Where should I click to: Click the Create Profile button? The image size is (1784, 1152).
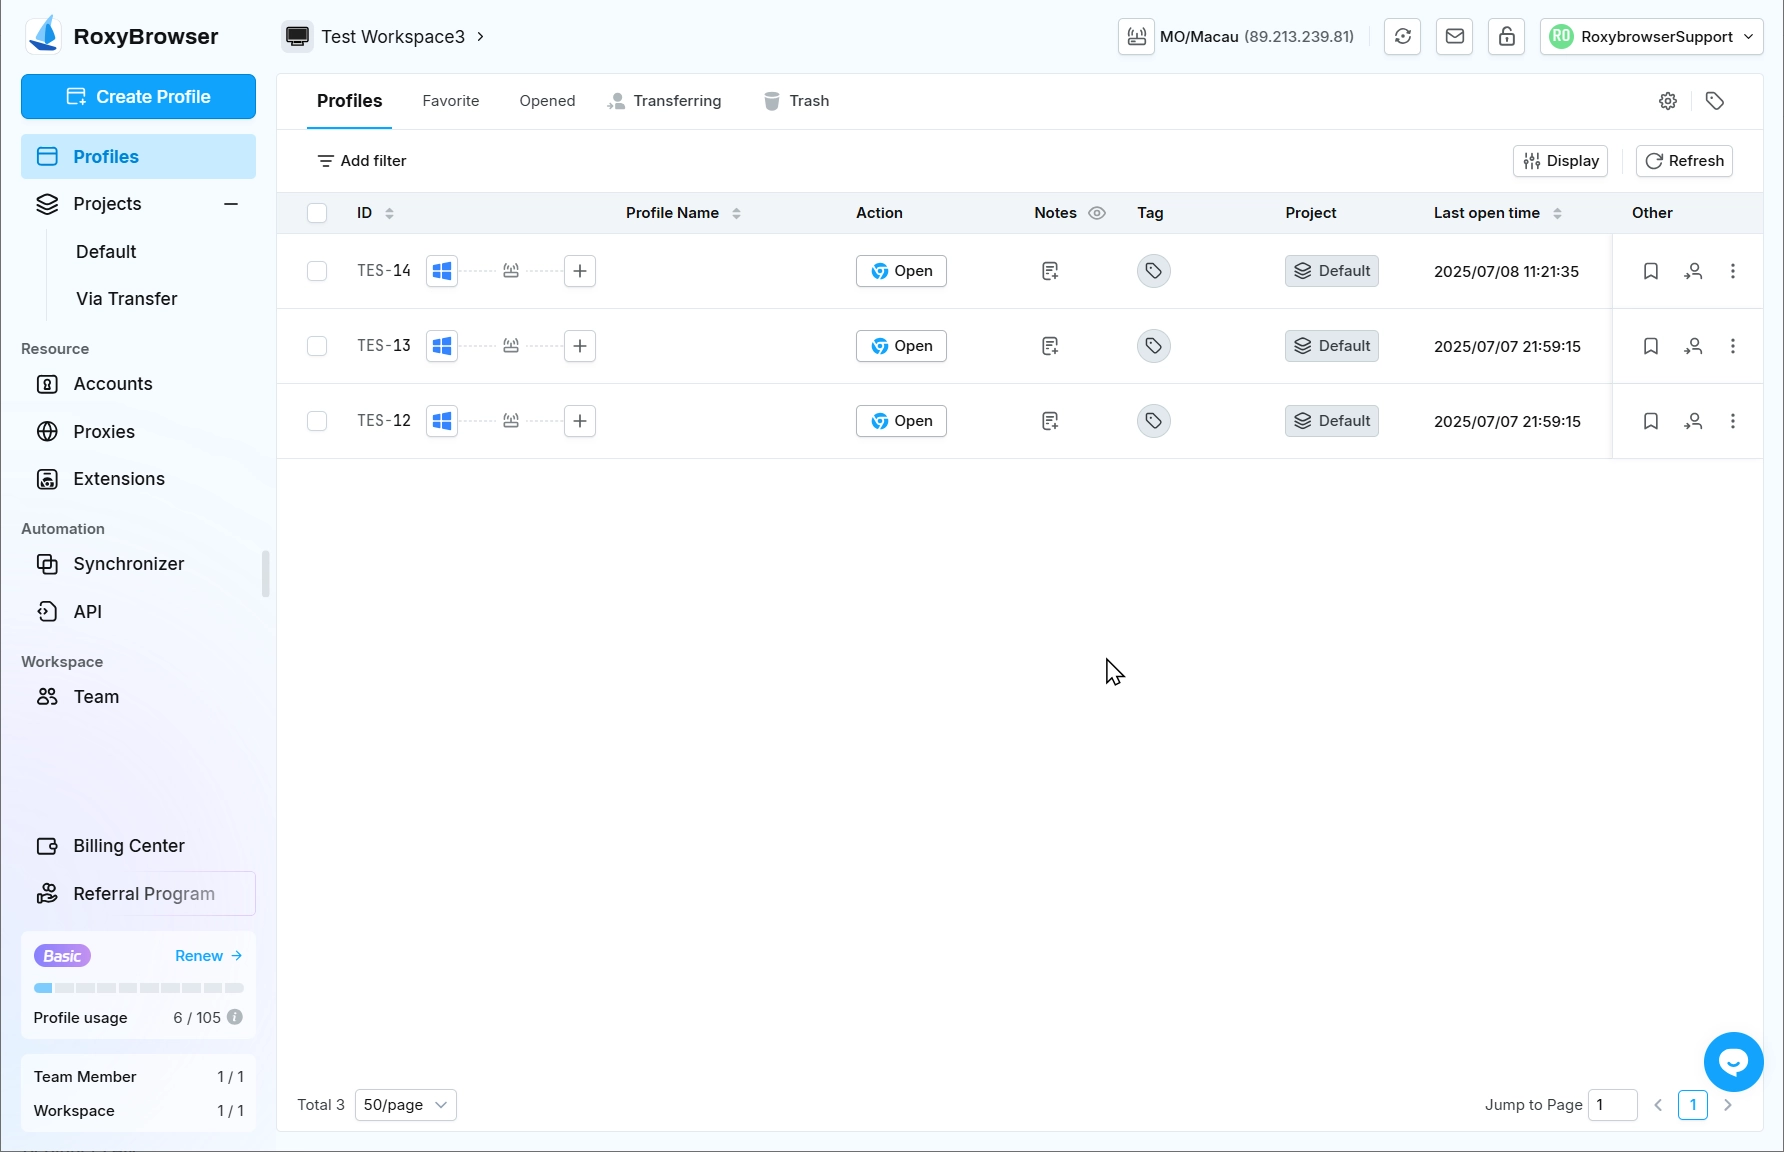[138, 97]
